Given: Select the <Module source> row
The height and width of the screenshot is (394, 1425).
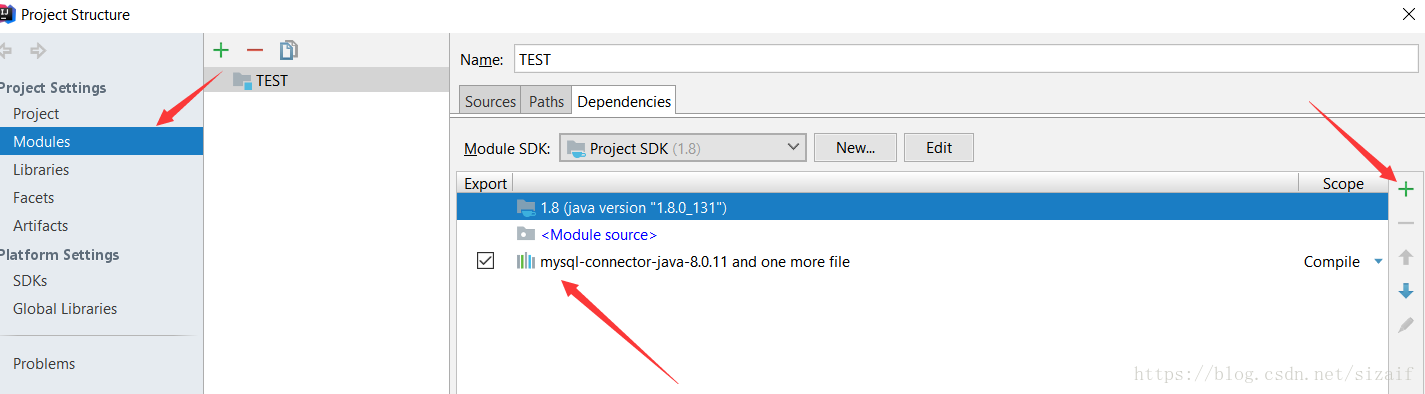Looking at the screenshot, I should click(x=922, y=234).
